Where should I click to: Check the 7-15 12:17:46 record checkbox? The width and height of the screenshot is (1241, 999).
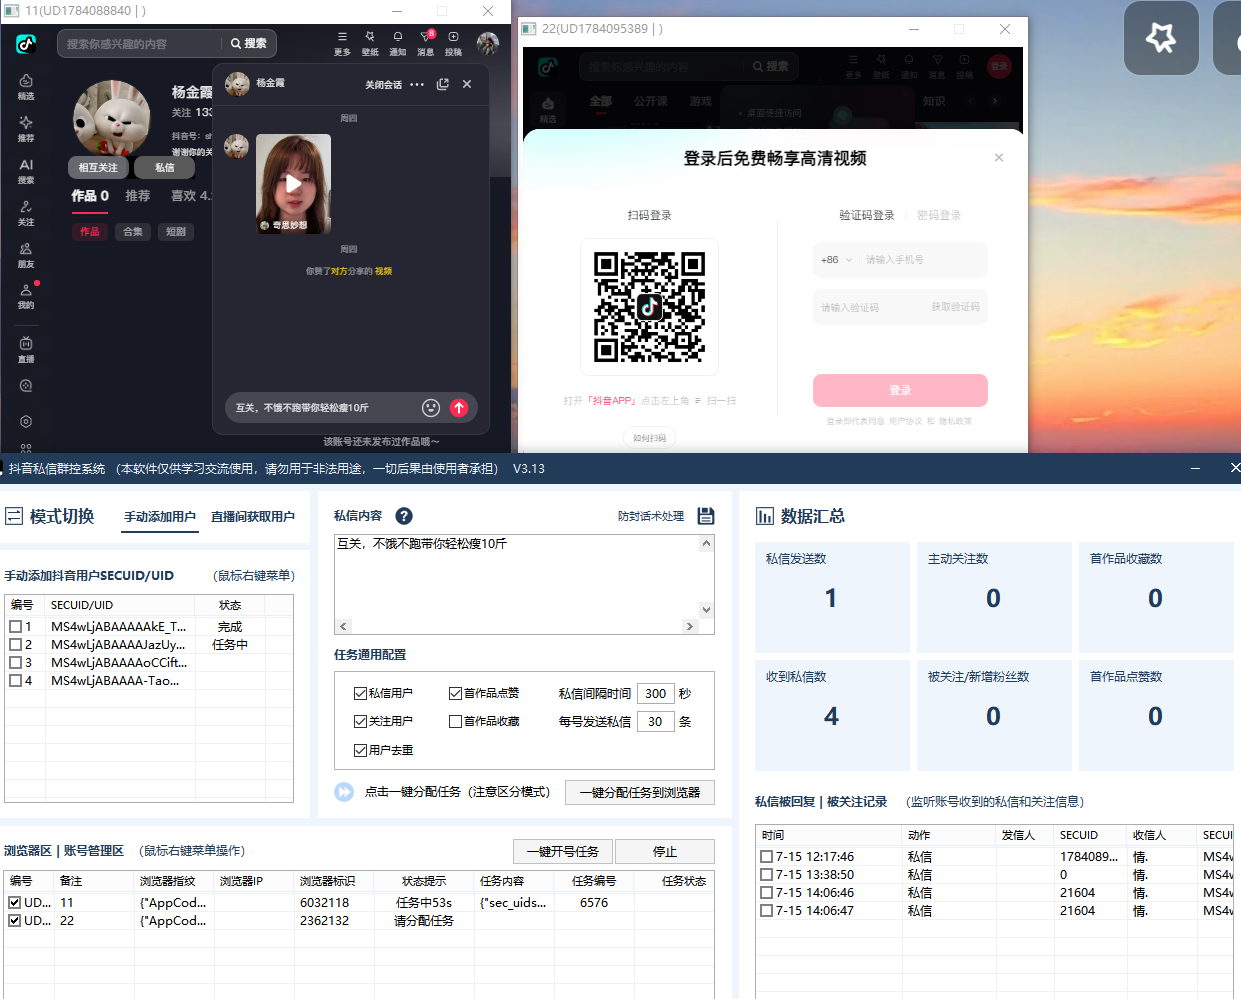(766, 857)
